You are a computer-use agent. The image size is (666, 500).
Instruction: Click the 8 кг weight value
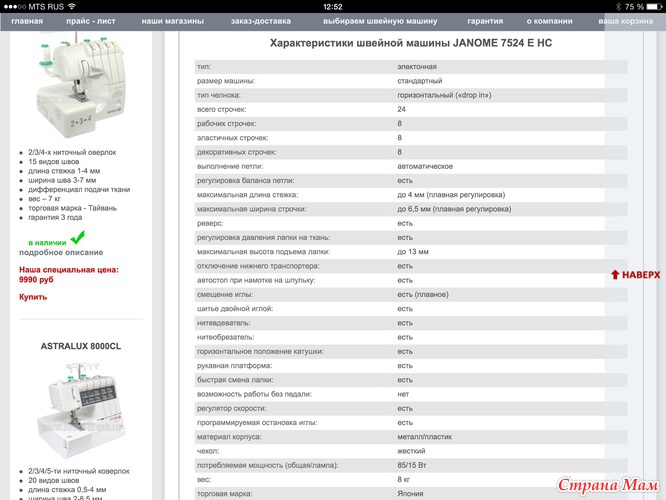(x=404, y=479)
